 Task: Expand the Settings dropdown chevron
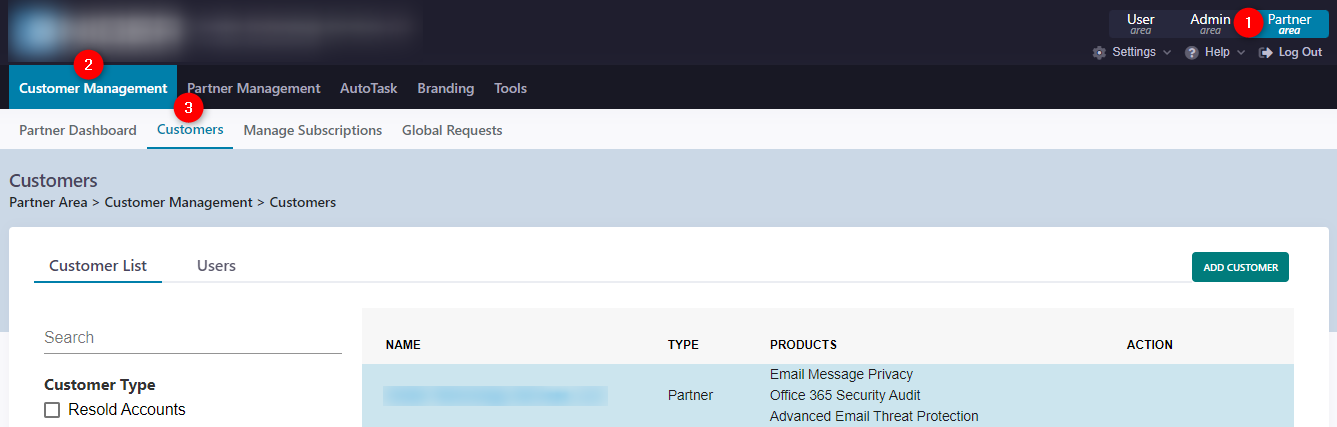(1167, 52)
